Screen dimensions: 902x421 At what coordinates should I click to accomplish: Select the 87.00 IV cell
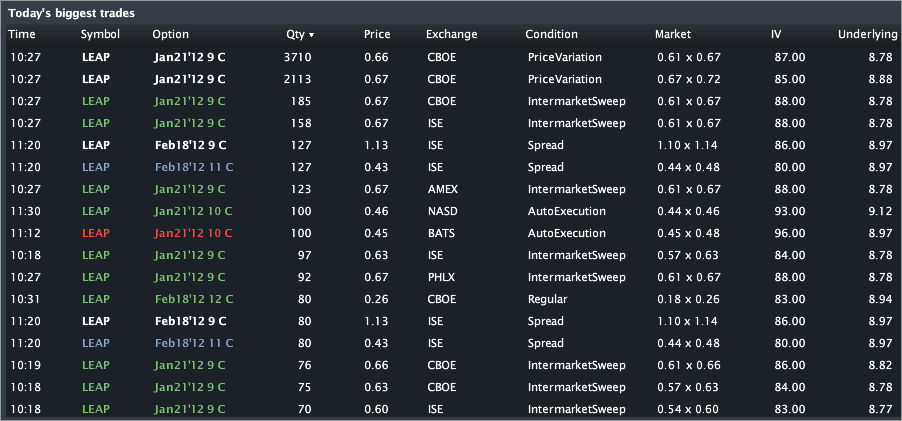point(791,58)
